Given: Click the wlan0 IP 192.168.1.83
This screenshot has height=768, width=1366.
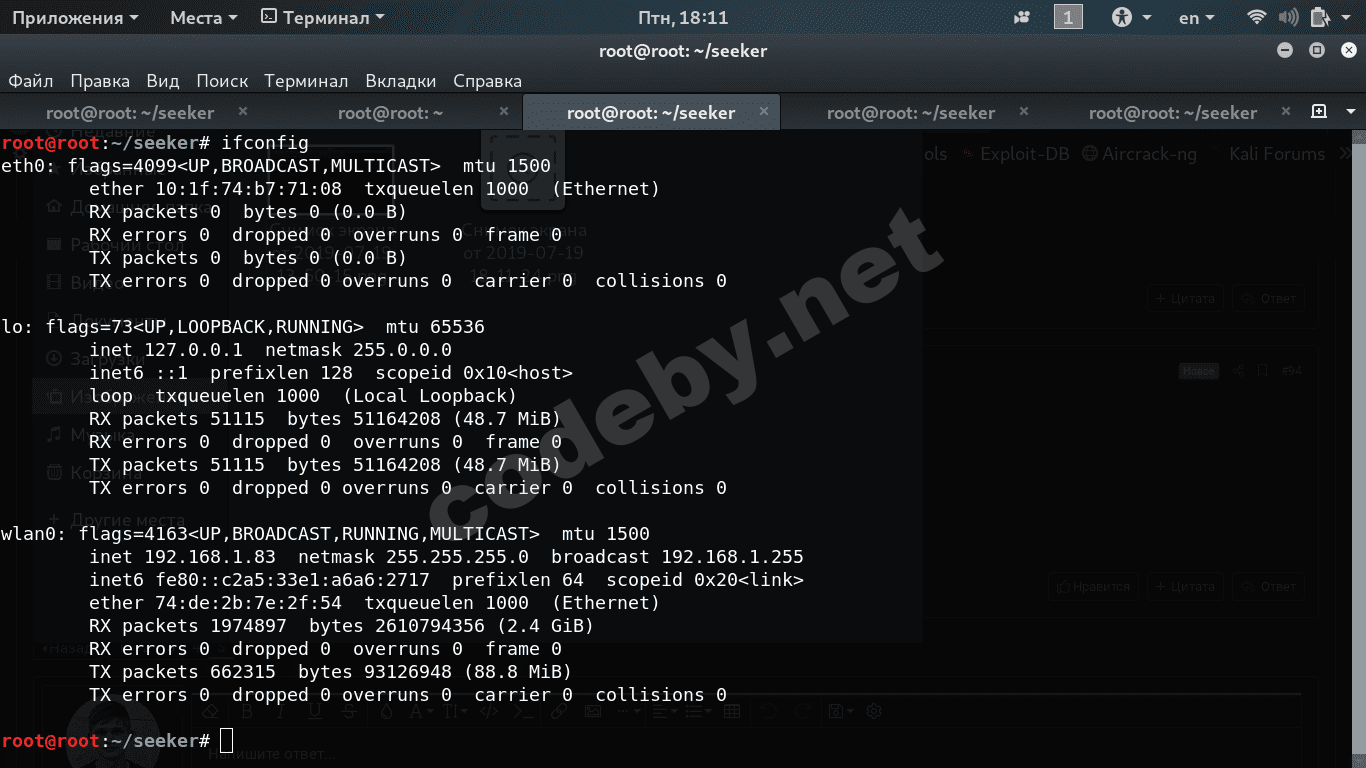Looking at the screenshot, I should (210, 557).
